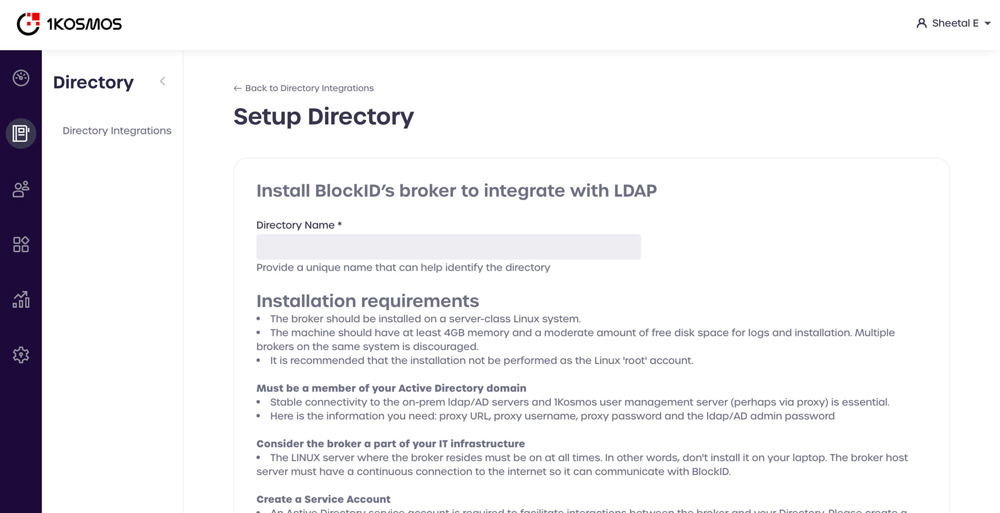This screenshot has height=513, width=1000.
Task: Open the Reports chart icon in sidebar
Action: tap(21, 300)
